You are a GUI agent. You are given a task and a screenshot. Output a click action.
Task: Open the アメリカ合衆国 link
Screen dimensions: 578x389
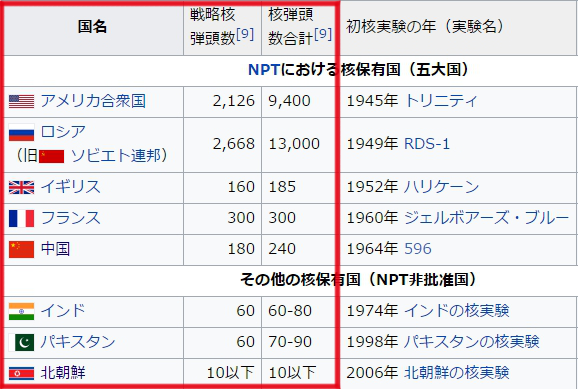93,101
